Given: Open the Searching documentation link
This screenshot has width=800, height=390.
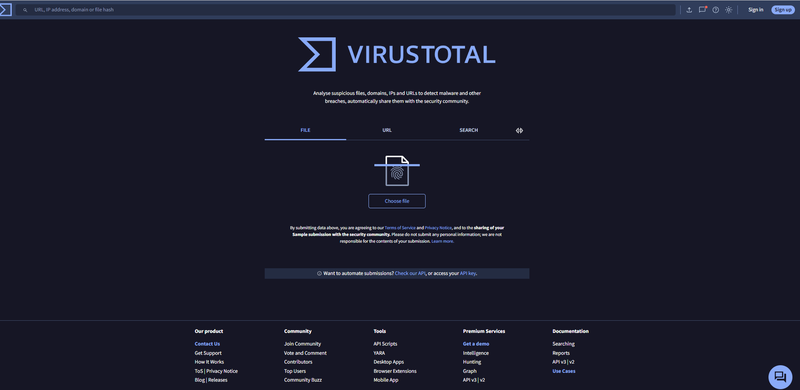Looking at the screenshot, I should click(563, 344).
